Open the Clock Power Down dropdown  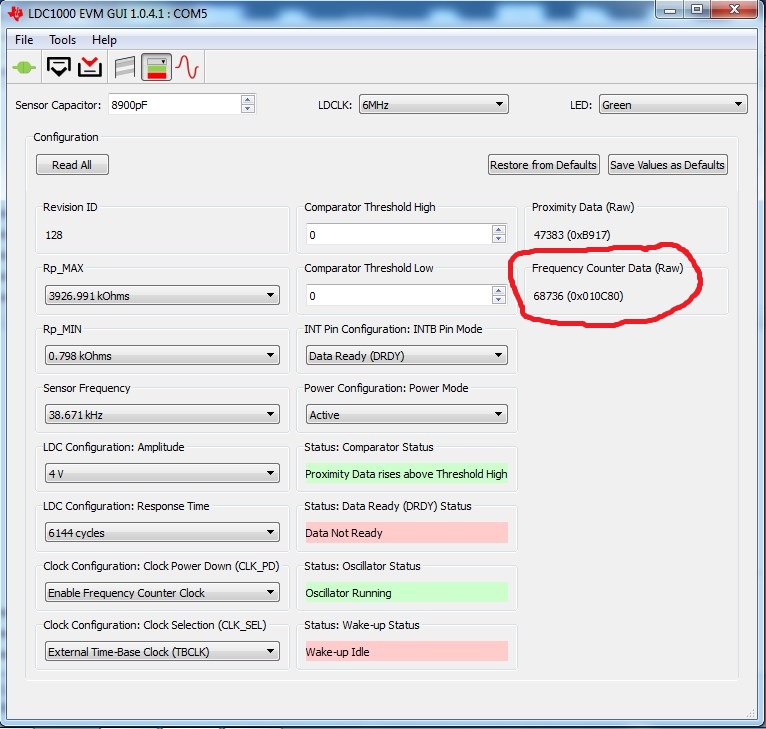162,593
